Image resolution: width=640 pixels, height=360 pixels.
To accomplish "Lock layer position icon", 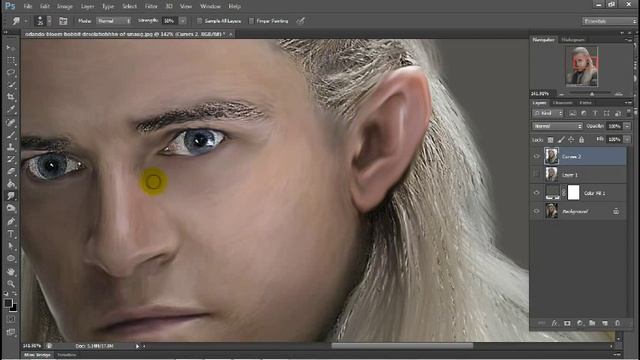I will 571,140.
